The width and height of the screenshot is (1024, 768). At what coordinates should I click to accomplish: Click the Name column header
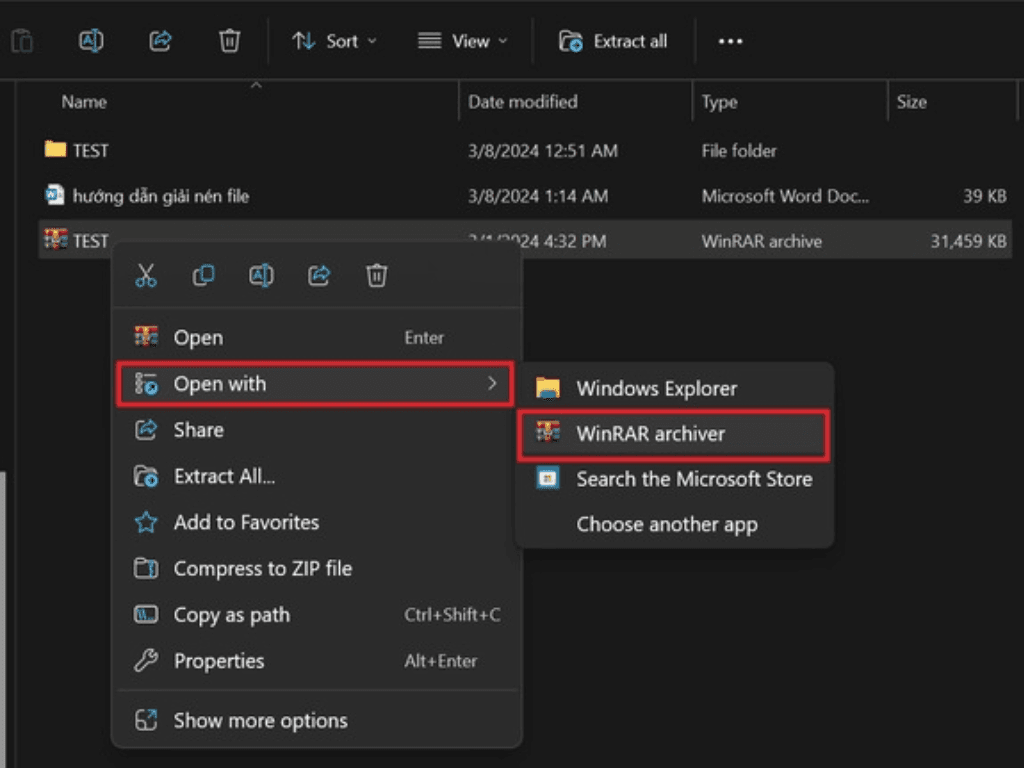coord(84,102)
